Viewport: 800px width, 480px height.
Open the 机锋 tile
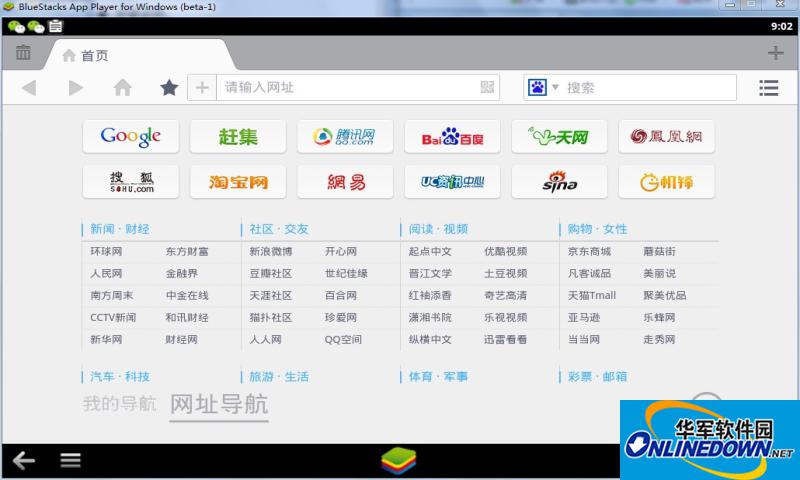point(666,182)
